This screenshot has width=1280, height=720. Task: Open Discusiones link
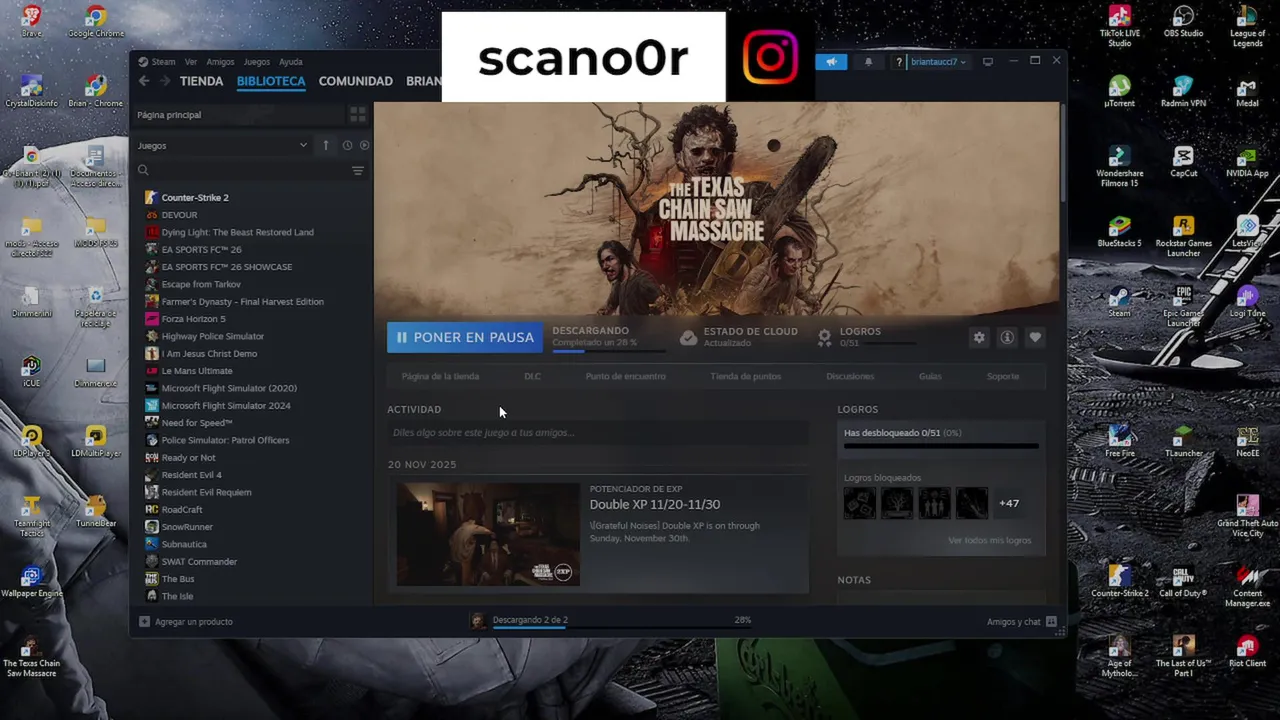pyautogui.click(x=850, y=377)
